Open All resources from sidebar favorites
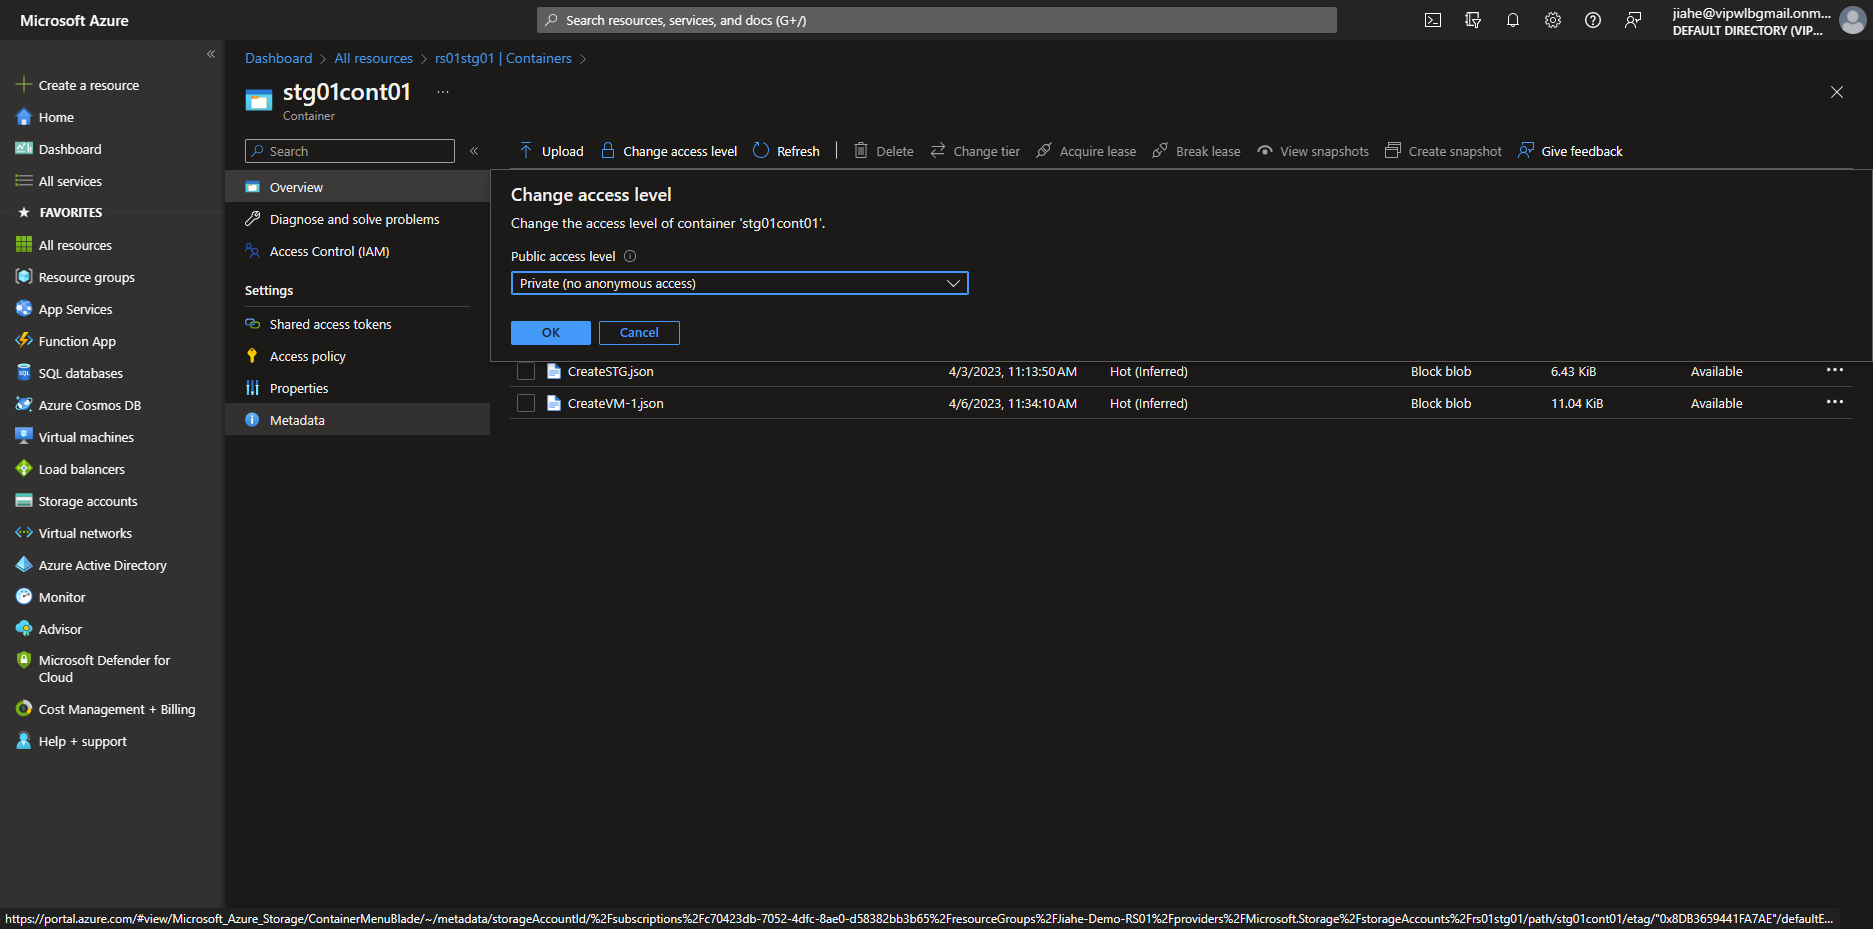This screenshot has height=929, width=1873. (x=112, y=245)
